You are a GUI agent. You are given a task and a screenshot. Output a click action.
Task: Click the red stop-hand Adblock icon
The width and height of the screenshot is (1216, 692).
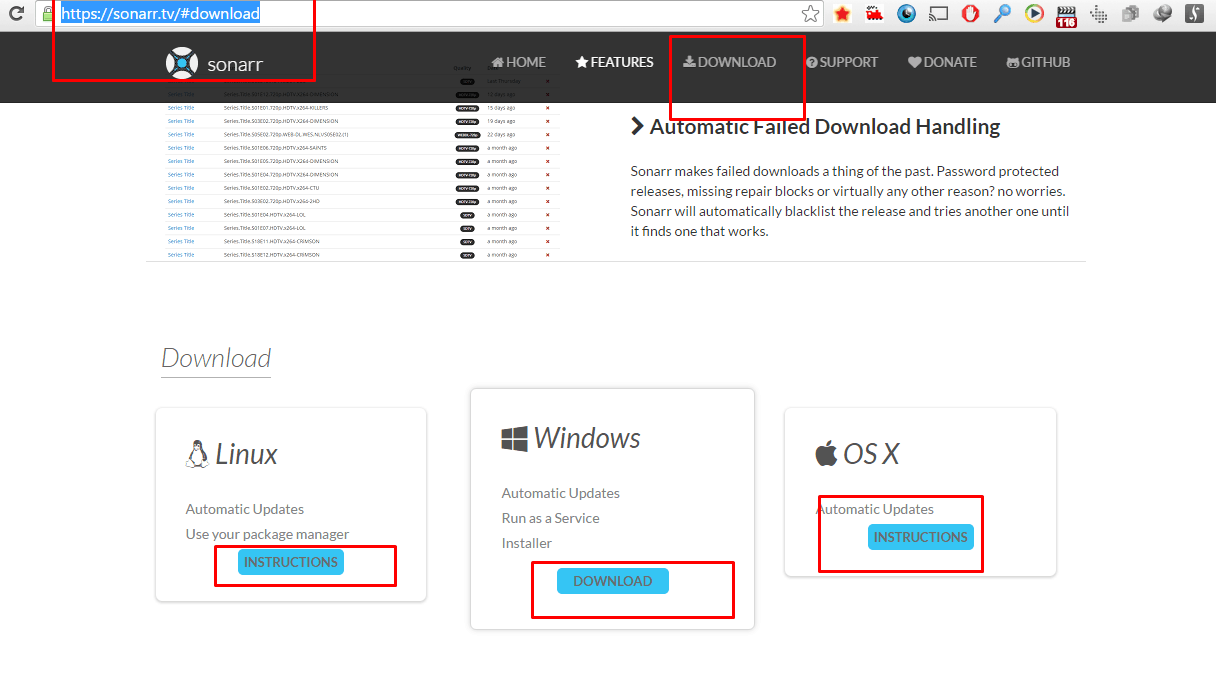pyautogui.click(x=970, y=14)
